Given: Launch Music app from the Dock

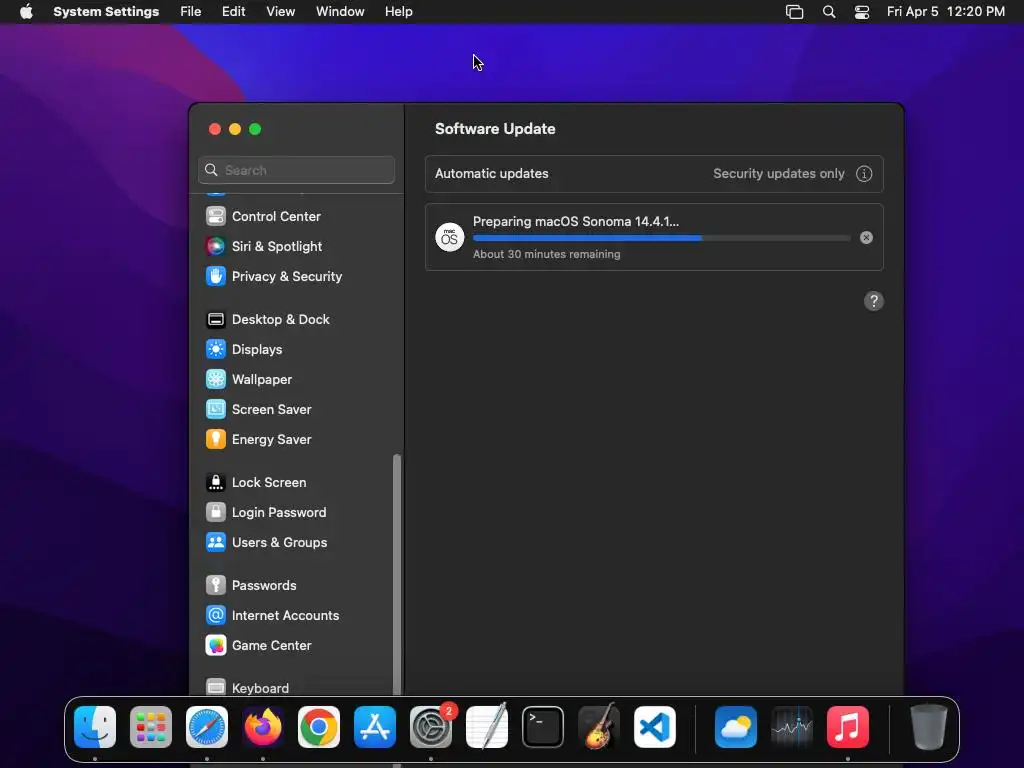Looking at the screenshot, I should [848, 727].
